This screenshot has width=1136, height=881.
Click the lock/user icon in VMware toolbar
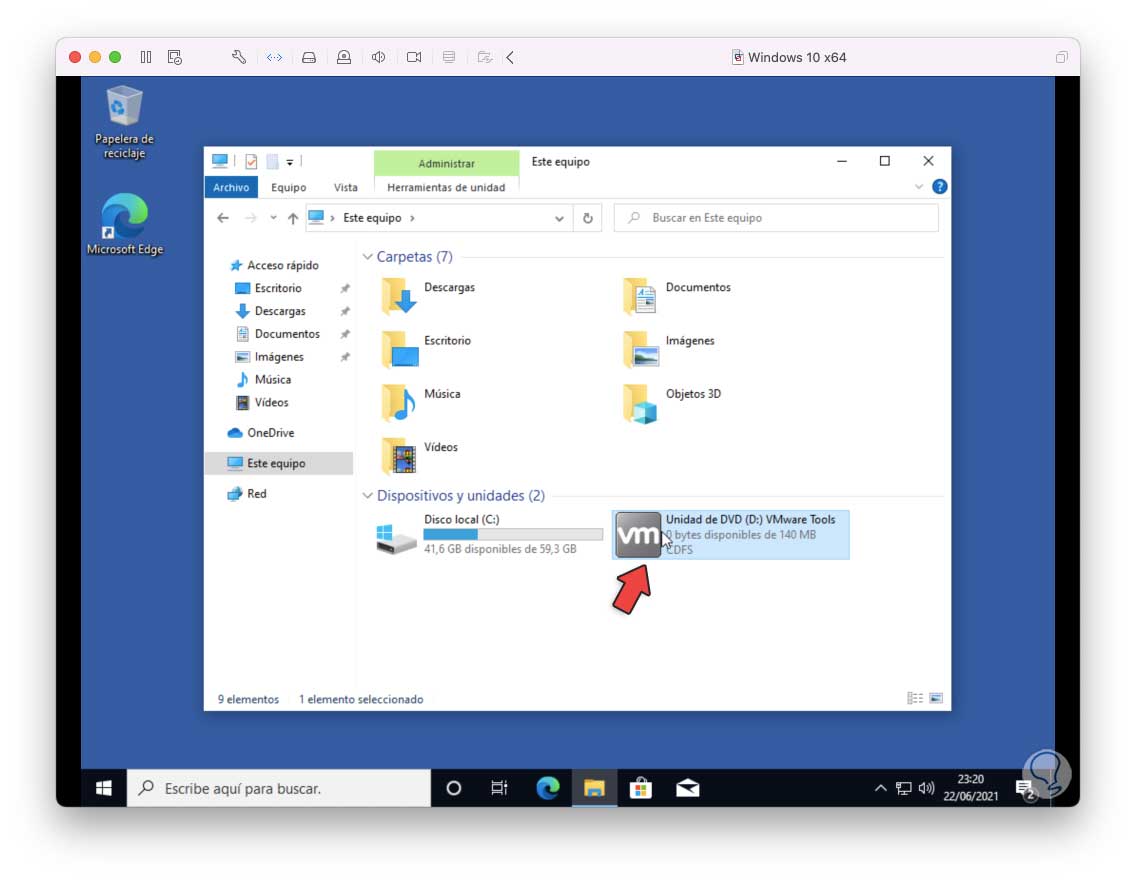click(x=344, y=57)
